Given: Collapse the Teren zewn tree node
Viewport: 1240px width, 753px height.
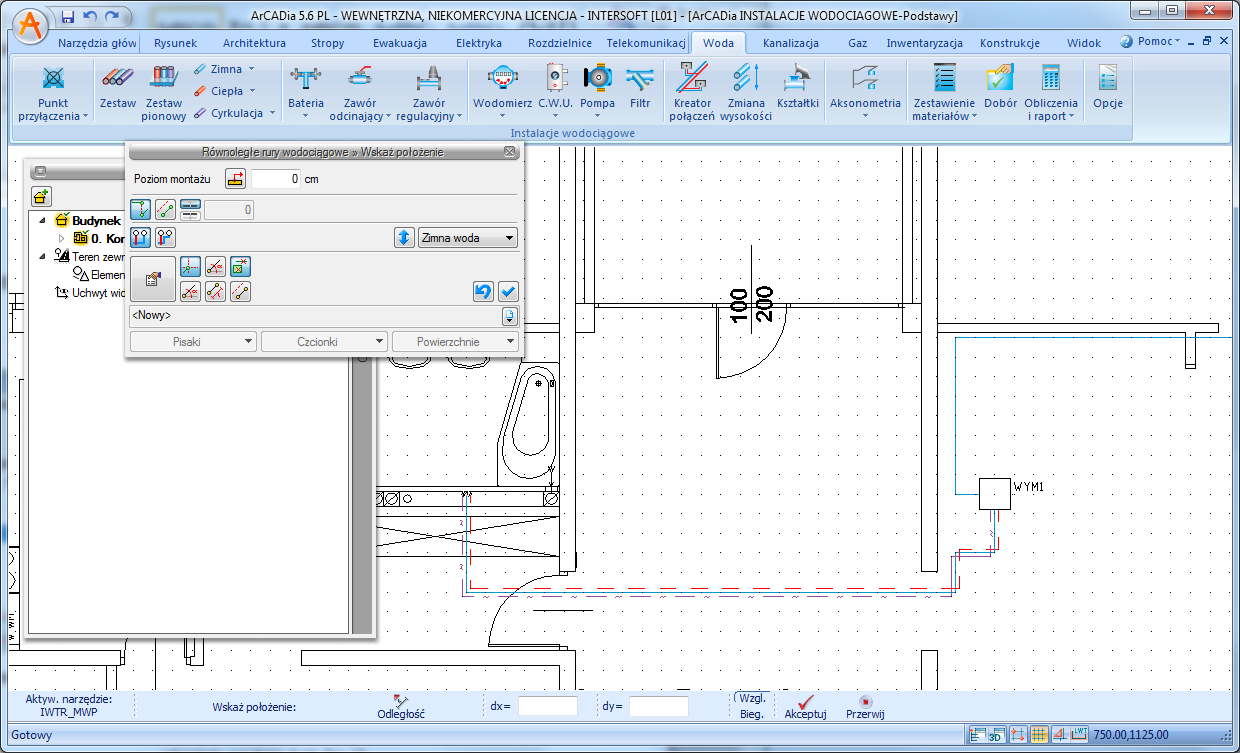Looking at the screenshot, I should [43, 256].
